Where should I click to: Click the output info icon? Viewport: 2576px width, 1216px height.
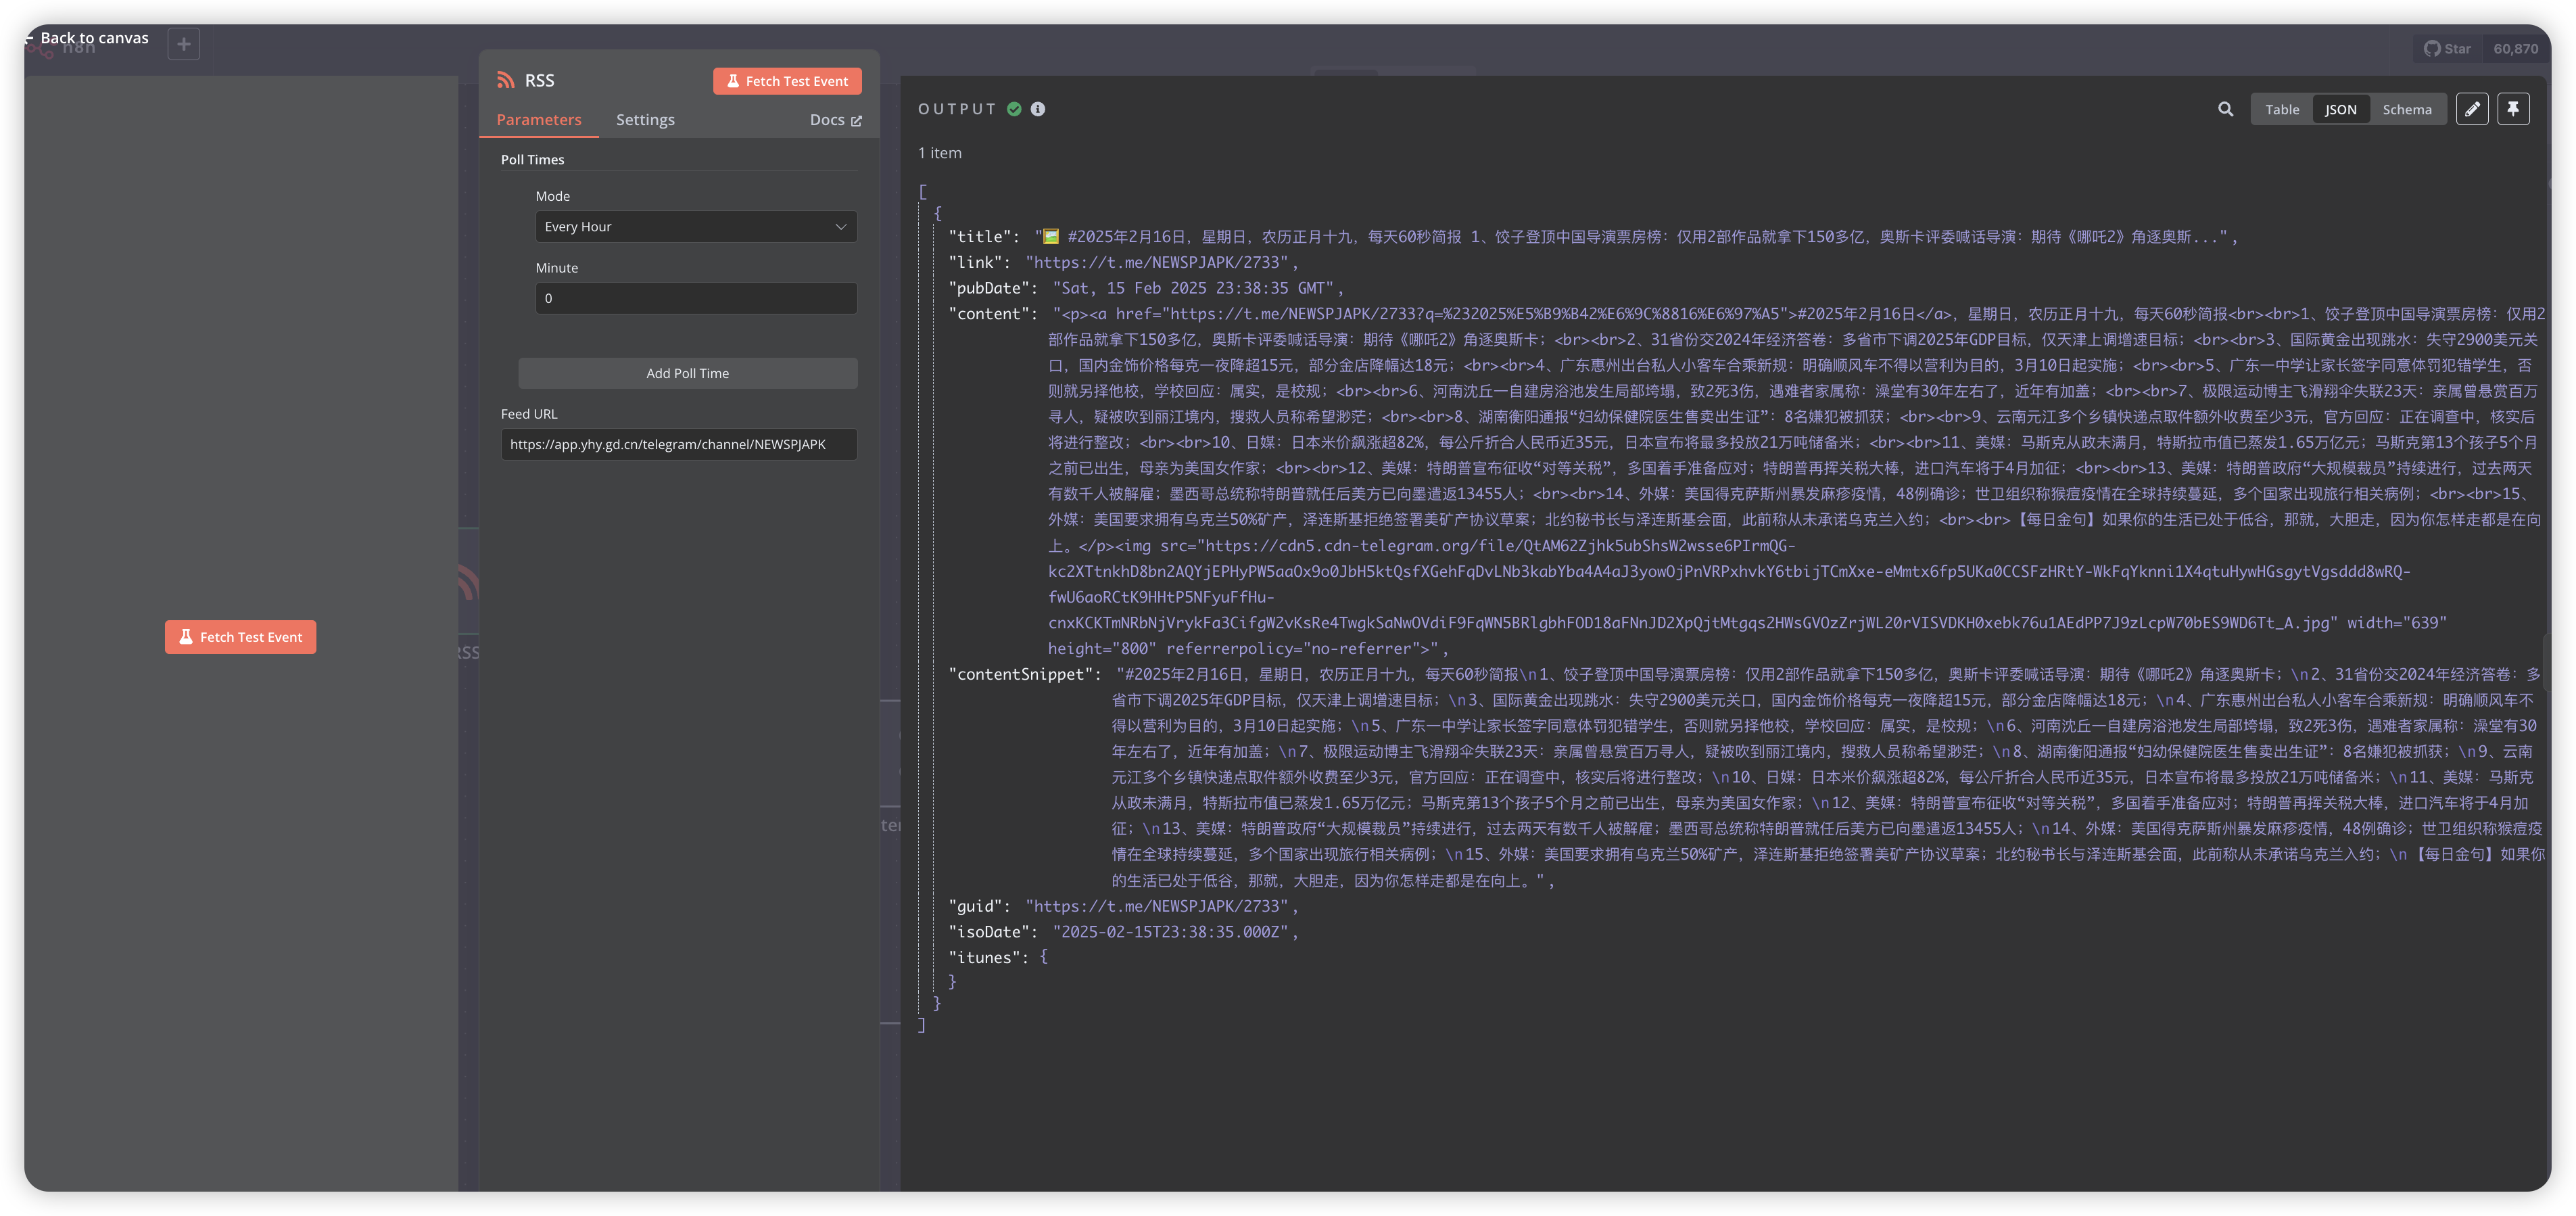pos(1038,109)
